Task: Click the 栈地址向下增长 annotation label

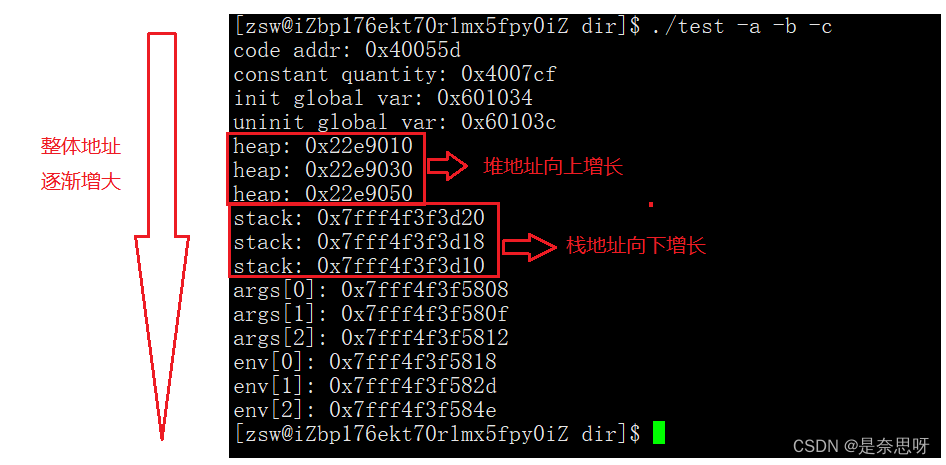Action: (x=636, y=246)
